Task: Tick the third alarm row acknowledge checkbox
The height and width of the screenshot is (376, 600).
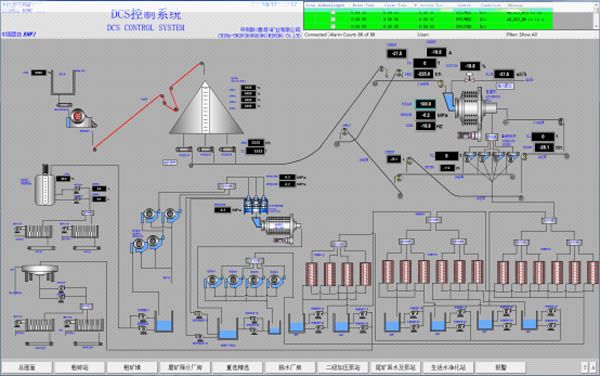Action: [333, 26]
